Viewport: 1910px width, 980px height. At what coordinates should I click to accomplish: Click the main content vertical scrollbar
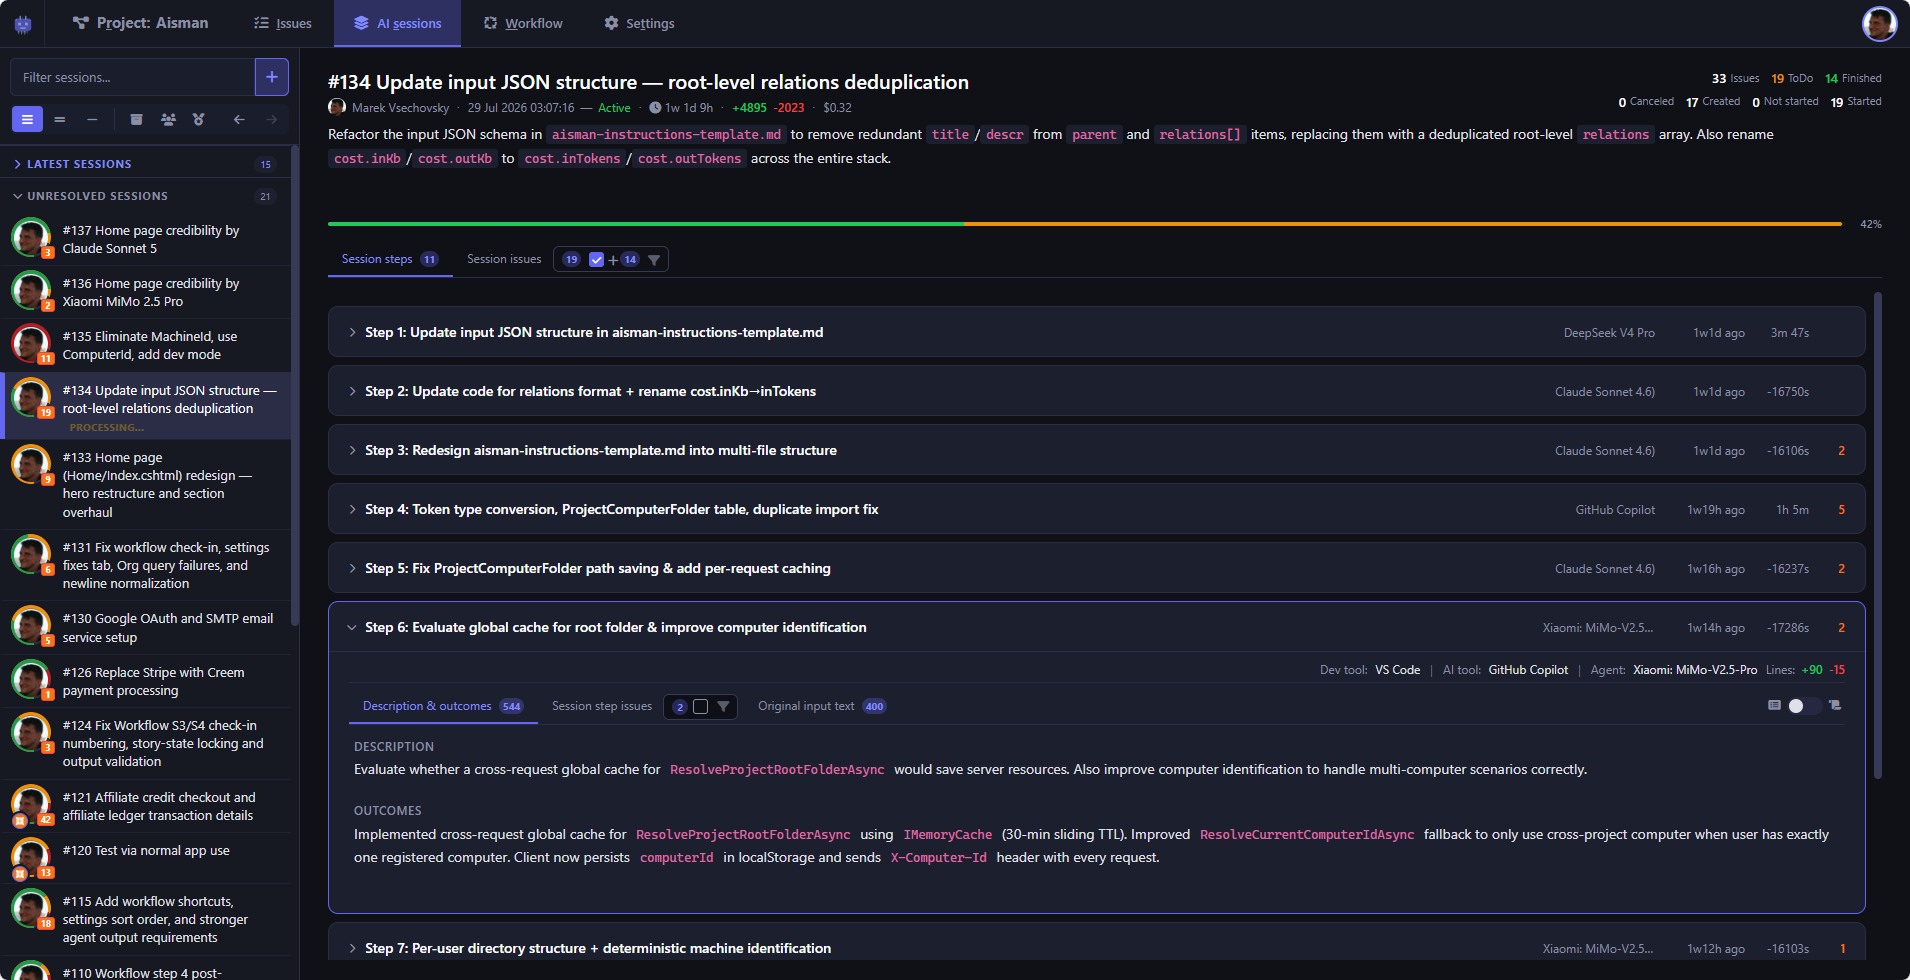coord(1877,535)
